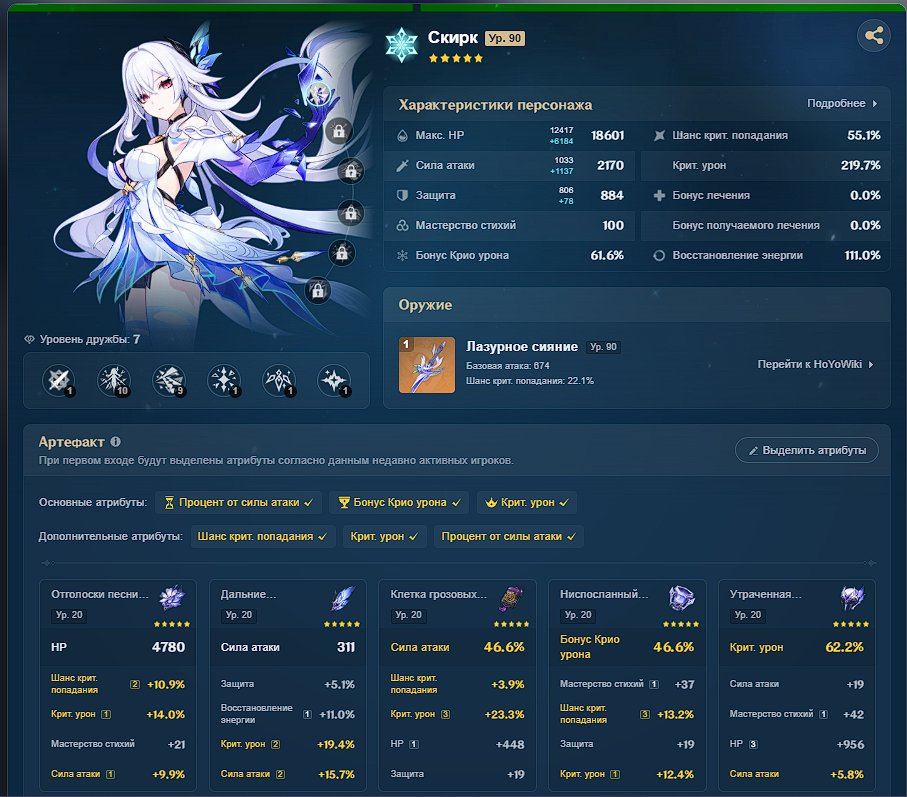Open Перейти к HoYoWiki link

(x=816, y=364)
